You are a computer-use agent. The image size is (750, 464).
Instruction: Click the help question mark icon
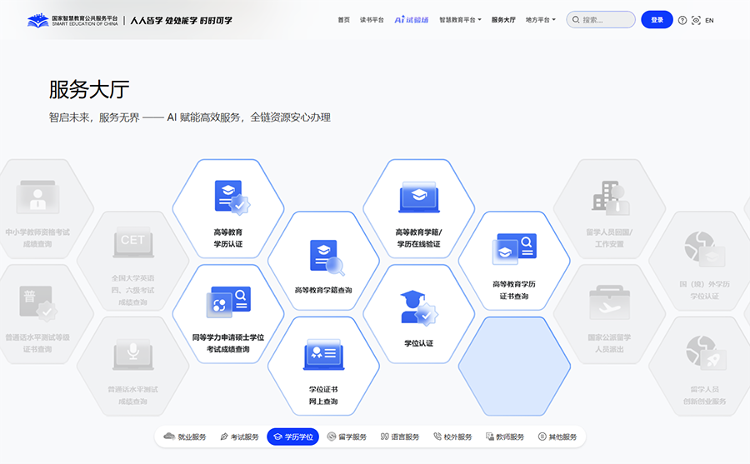[682, 20]
